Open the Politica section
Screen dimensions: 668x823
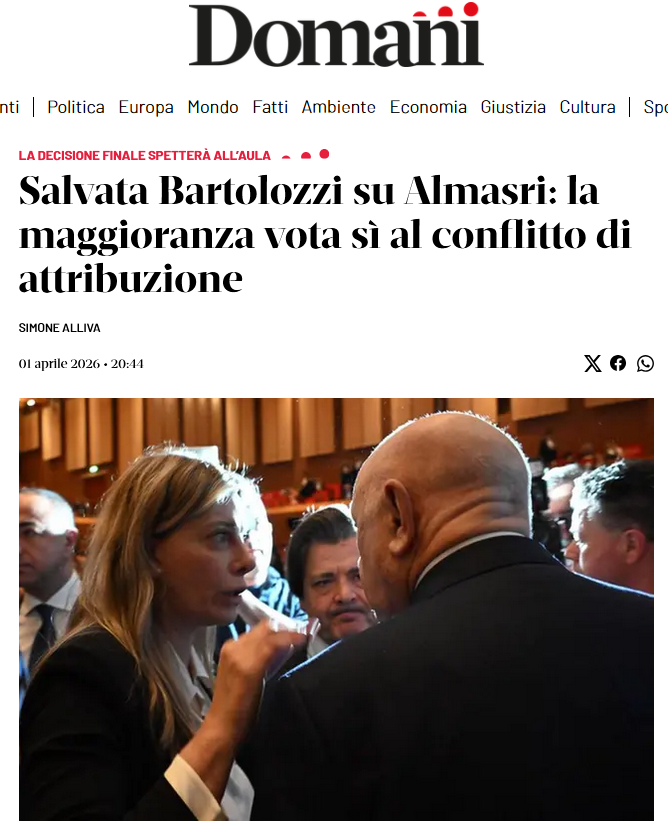(76, 107)
